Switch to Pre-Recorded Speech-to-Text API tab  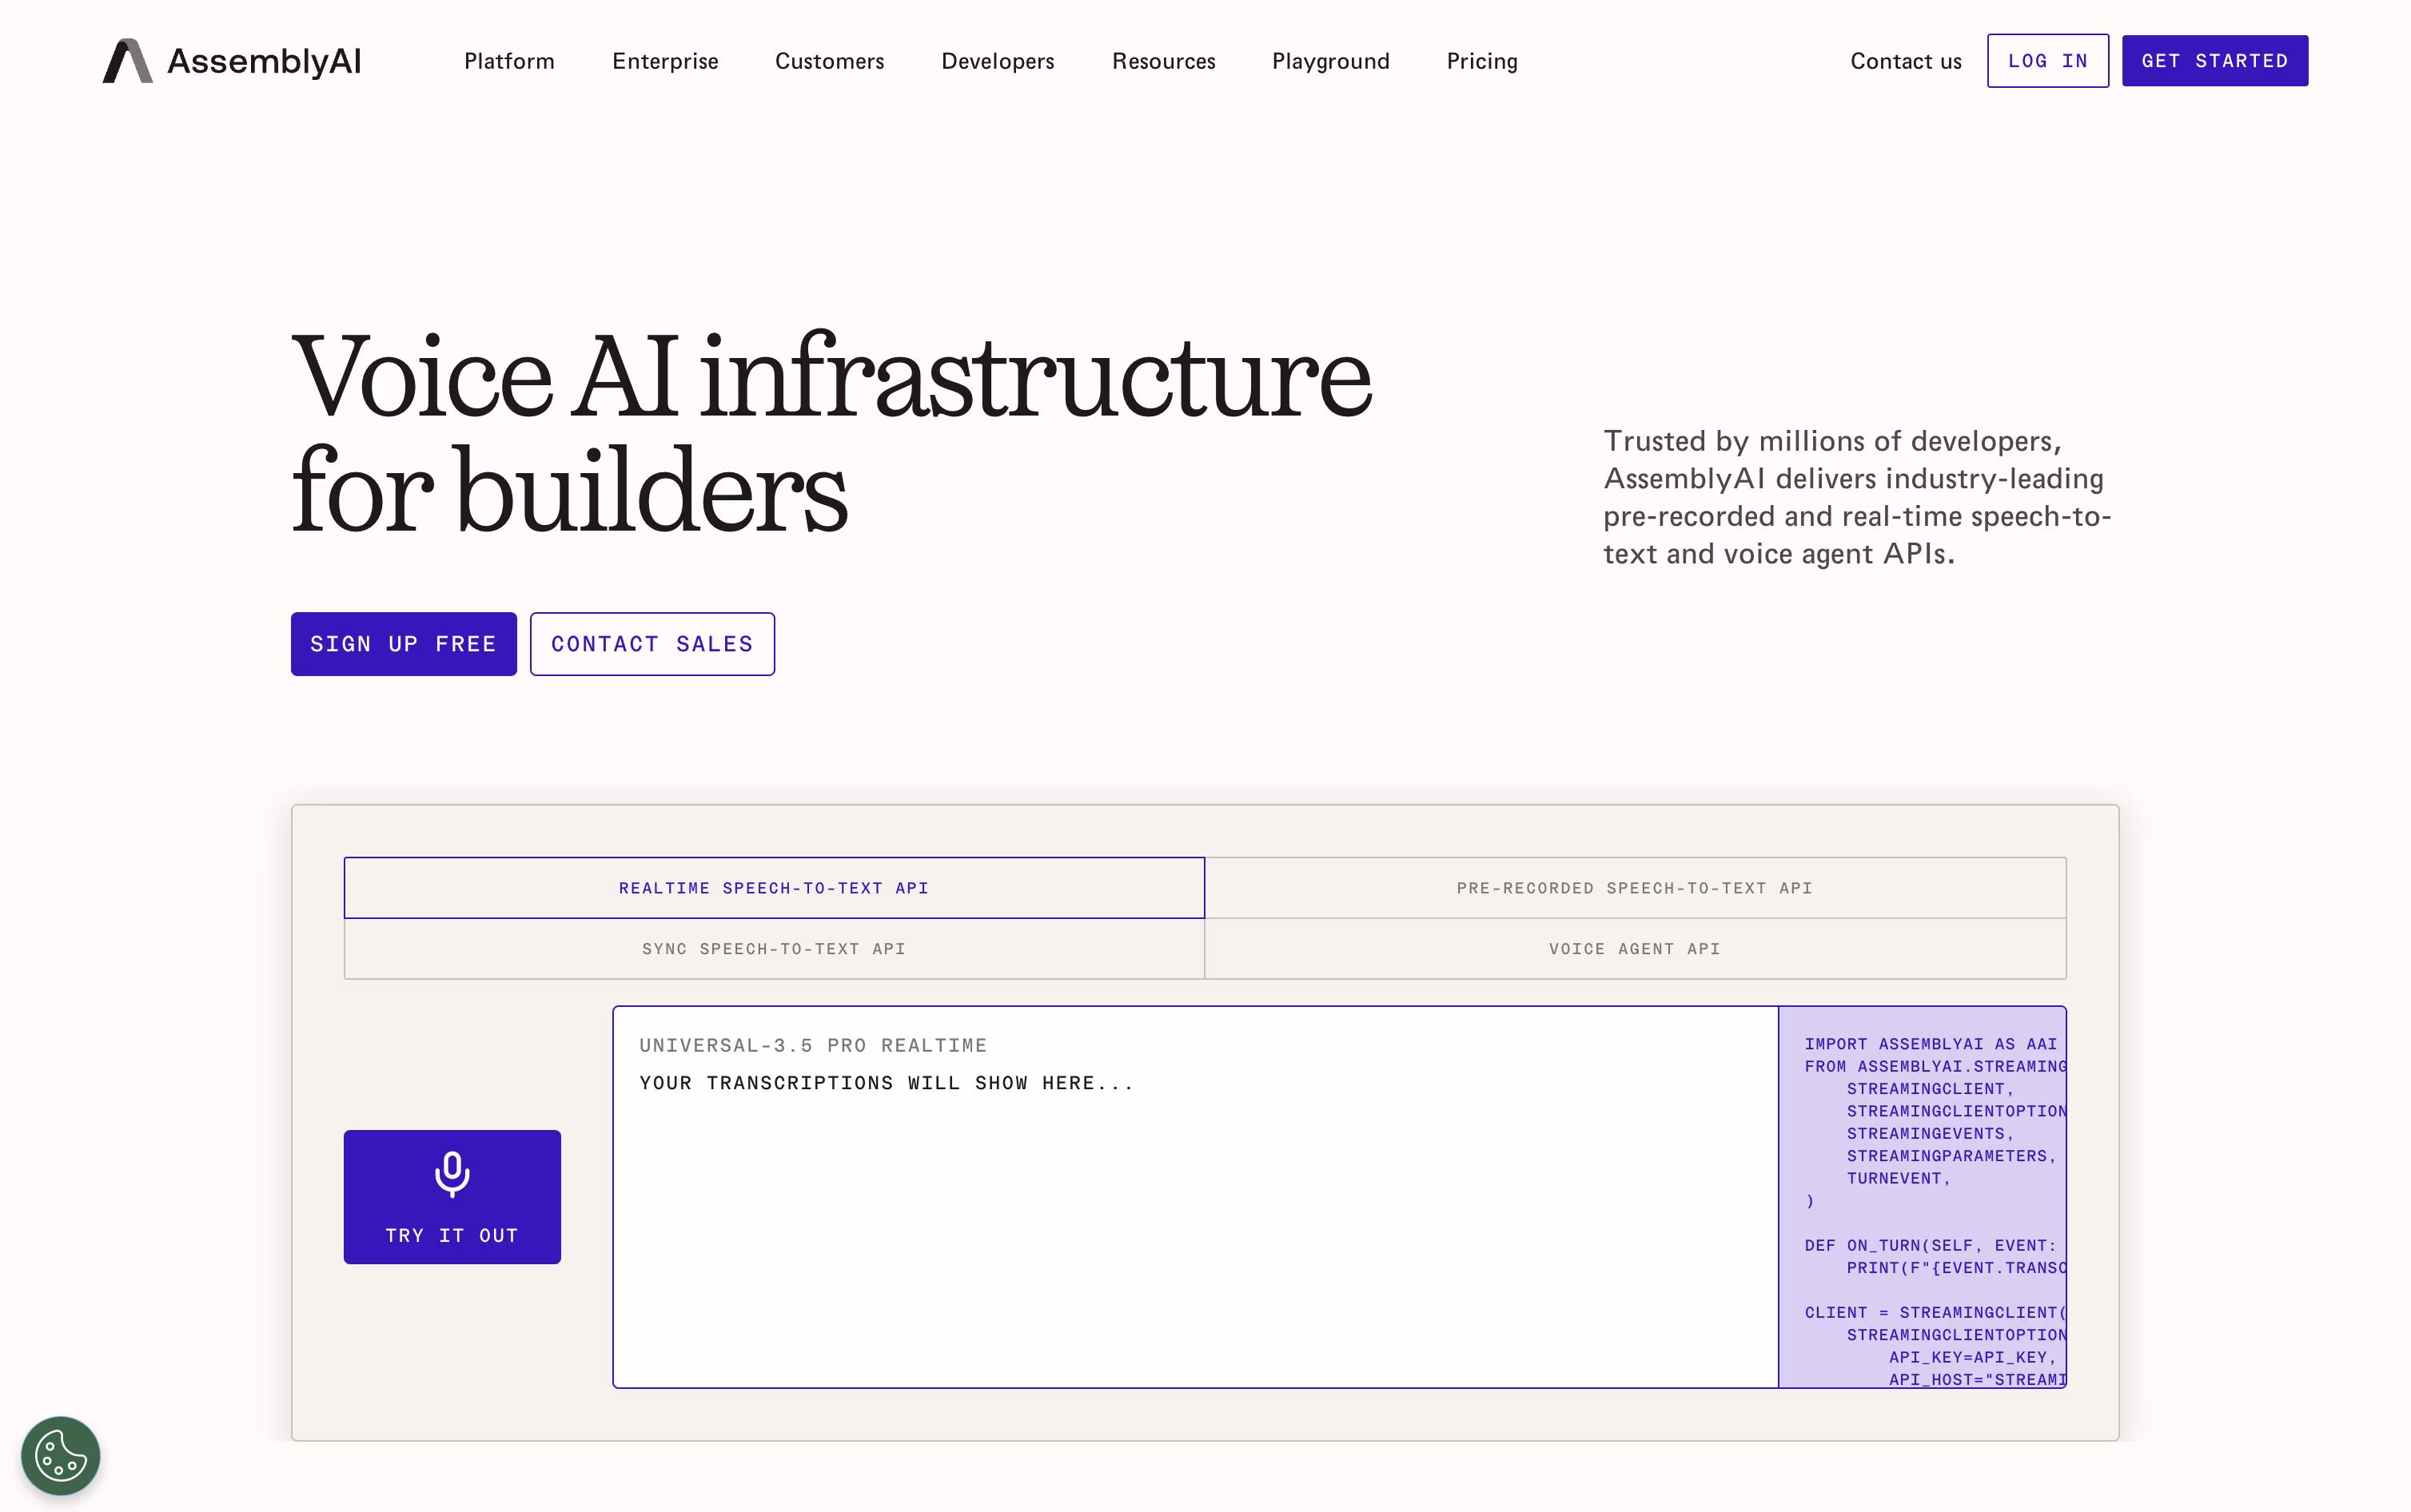[1634, 888]
